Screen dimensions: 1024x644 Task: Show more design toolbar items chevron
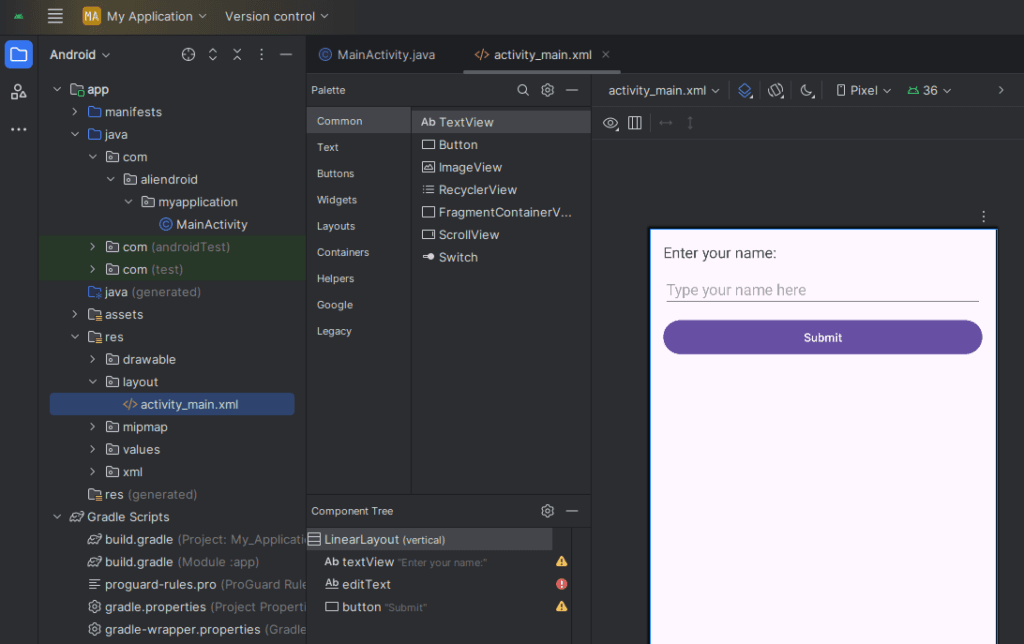pos(1000,90)
